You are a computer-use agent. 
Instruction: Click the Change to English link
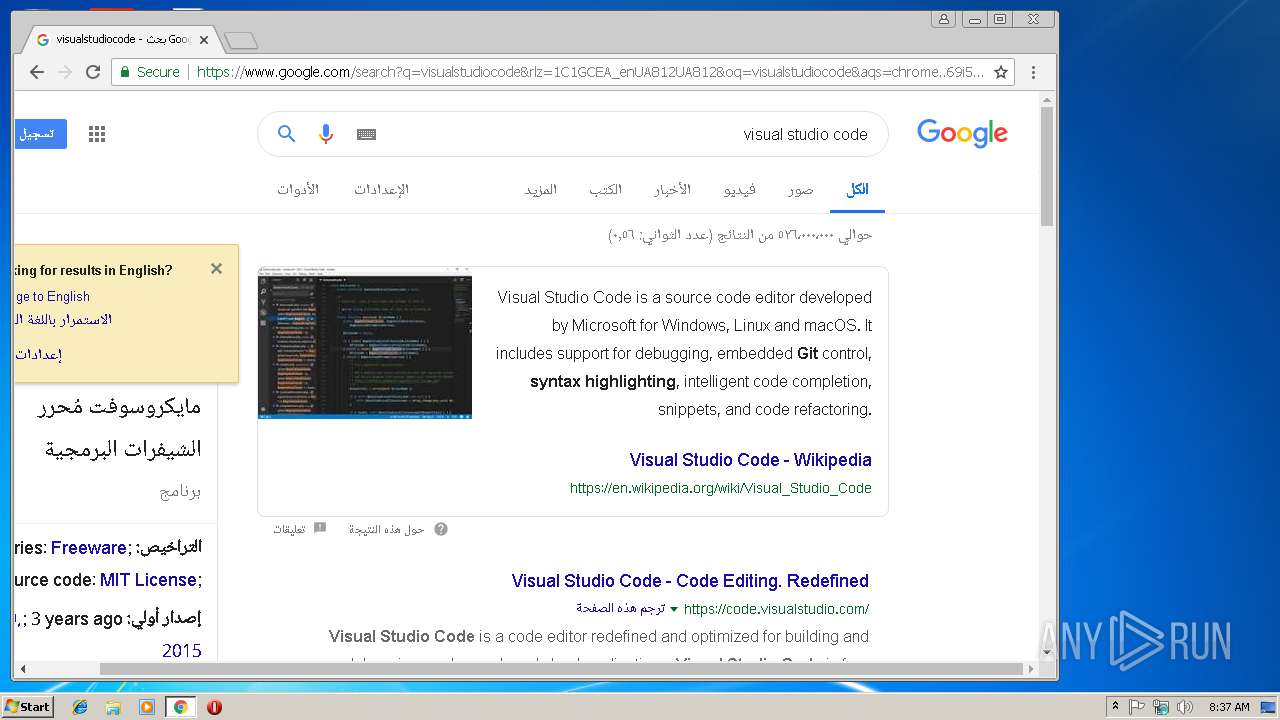point(52,296)
